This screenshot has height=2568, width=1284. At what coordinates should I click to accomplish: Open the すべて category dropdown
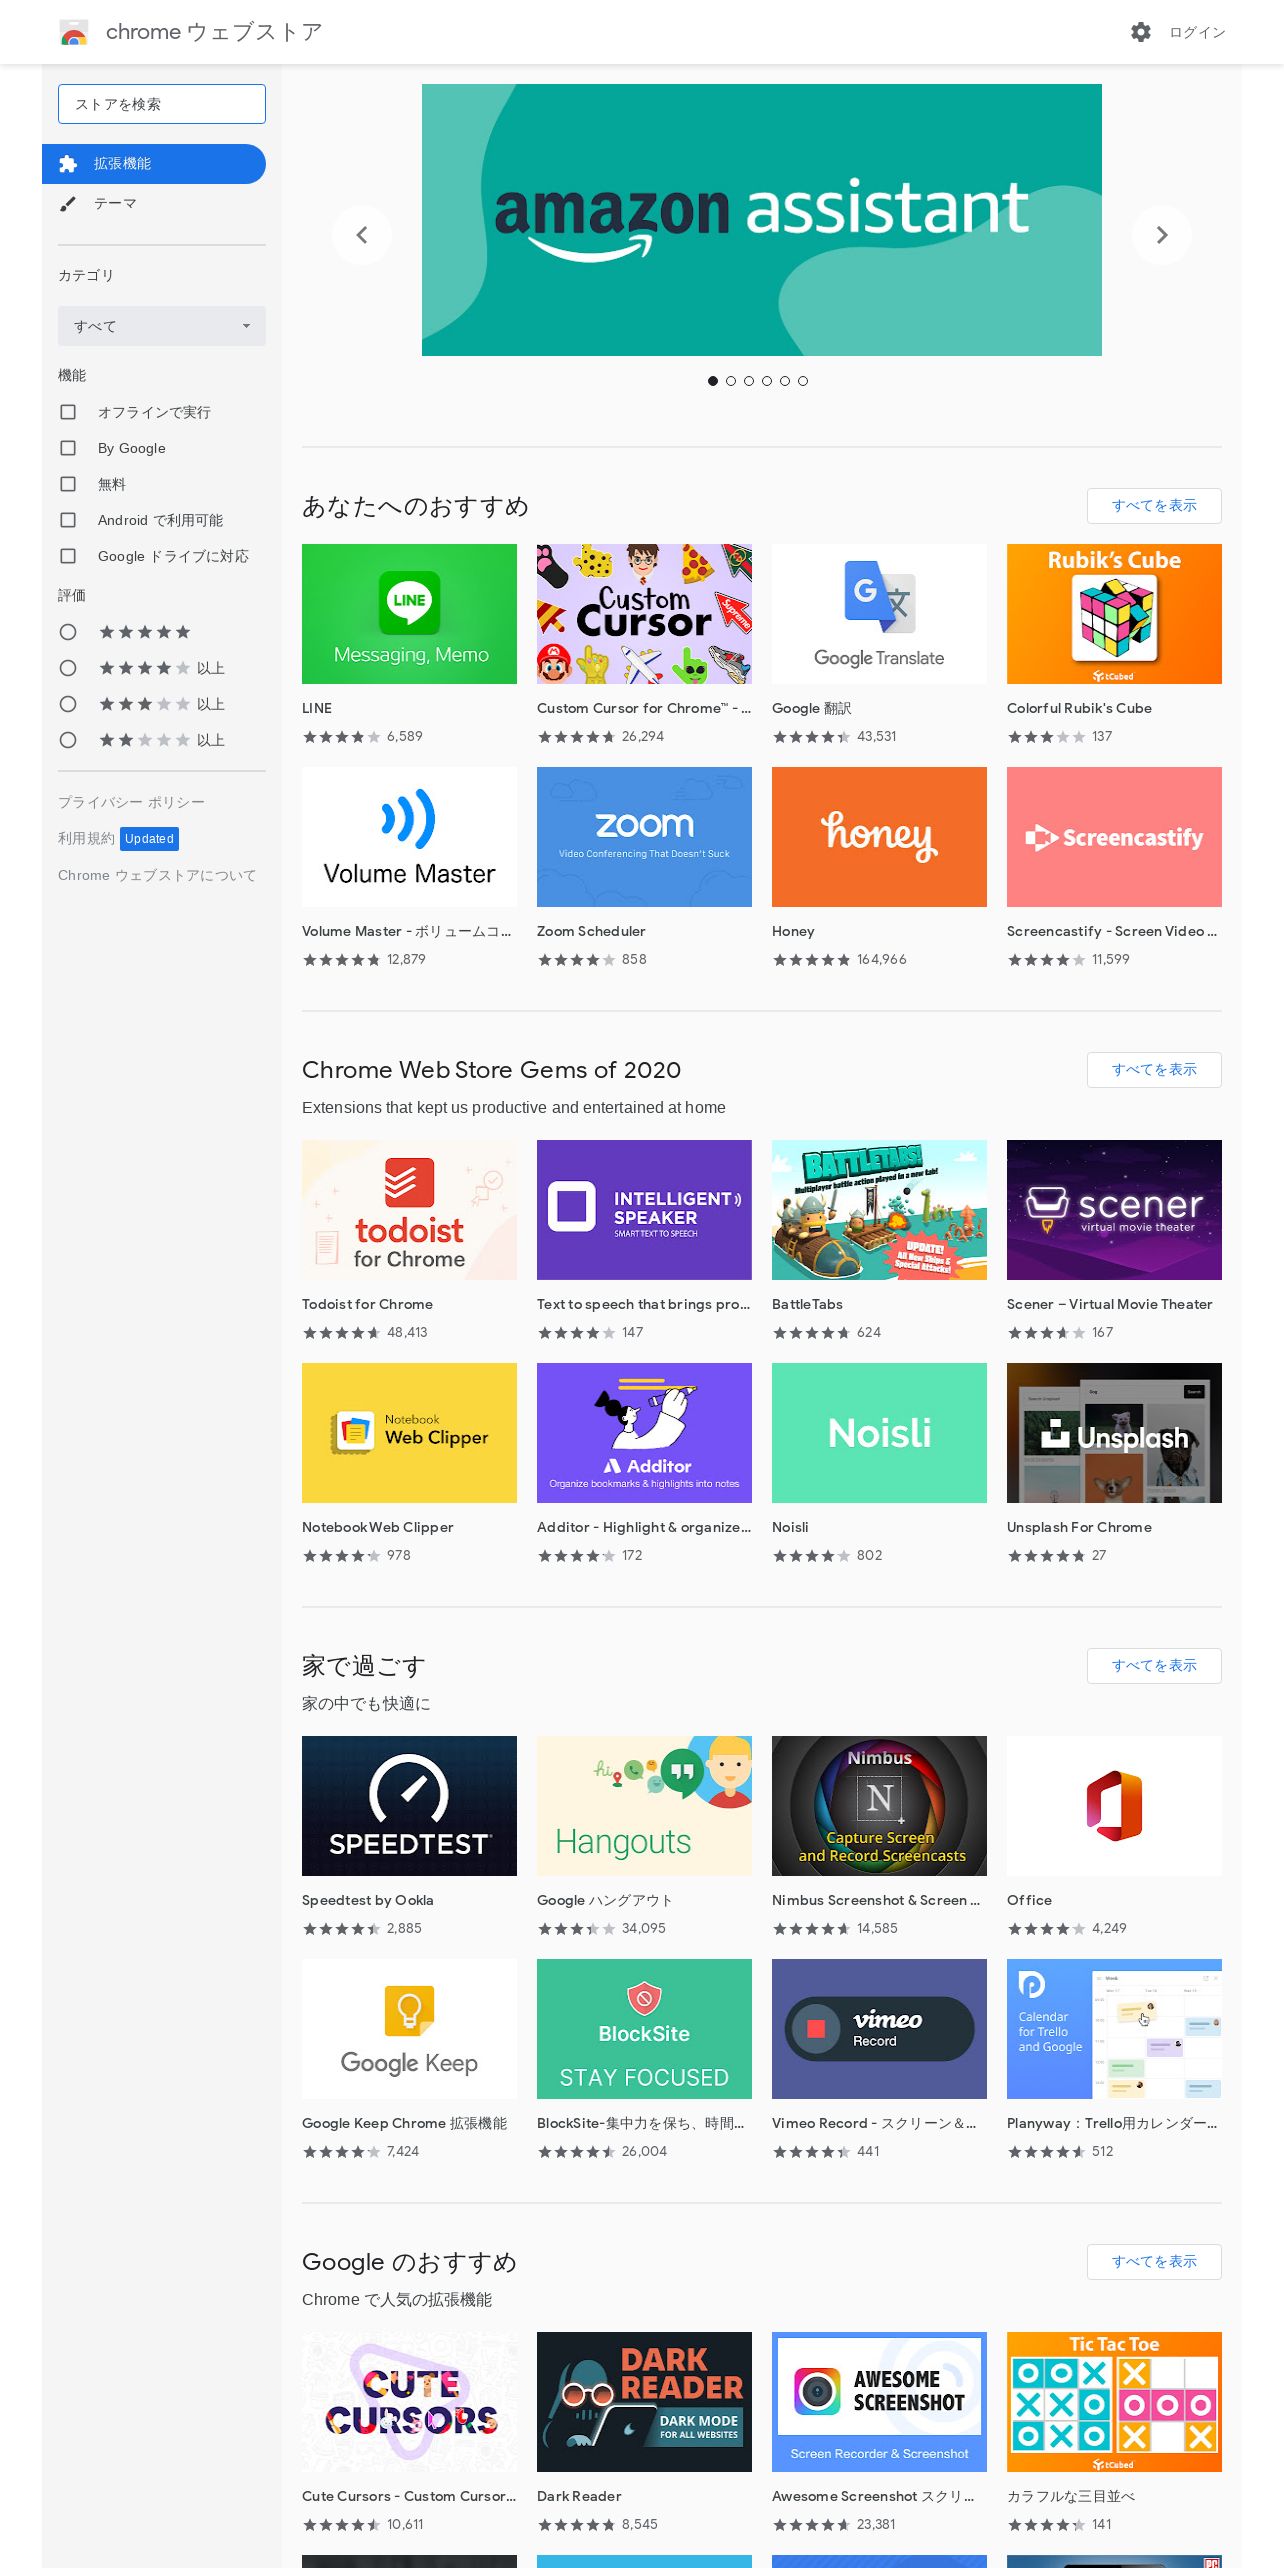(162, 326)
